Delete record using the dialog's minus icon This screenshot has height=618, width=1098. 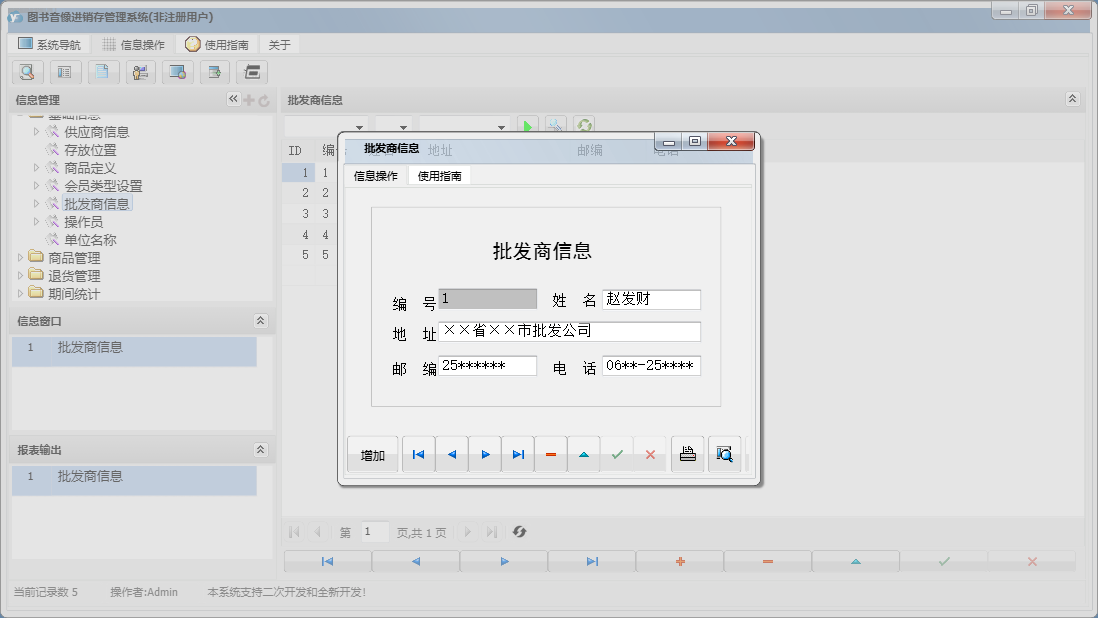click(551, 455)
